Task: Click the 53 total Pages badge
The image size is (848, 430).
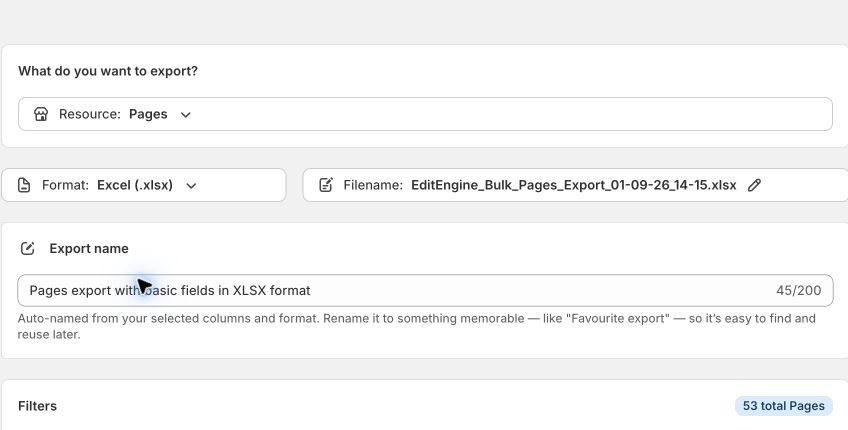Action: (784, 406)
